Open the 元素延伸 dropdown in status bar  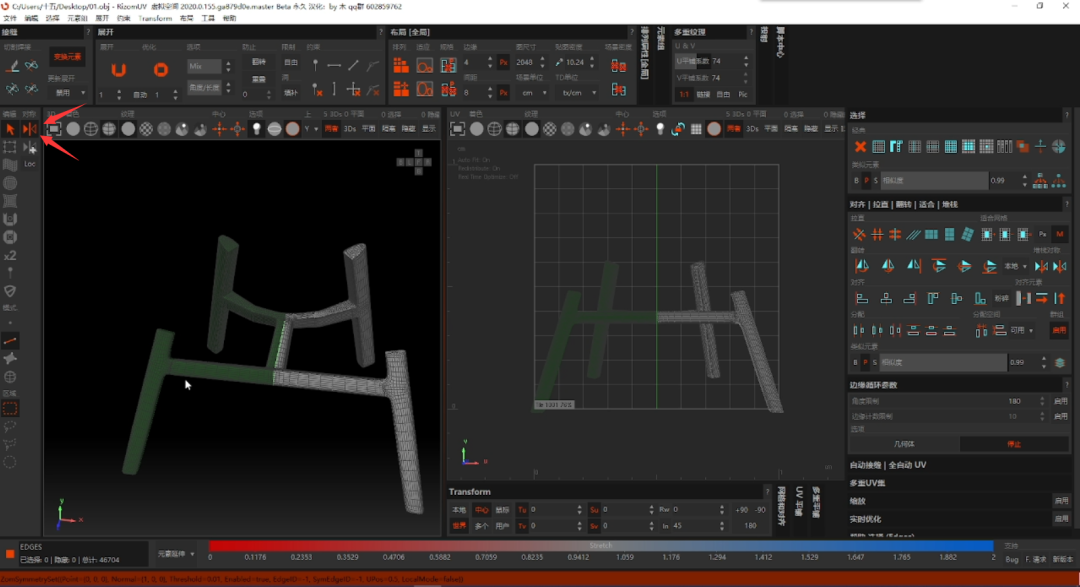click(176, 554)
